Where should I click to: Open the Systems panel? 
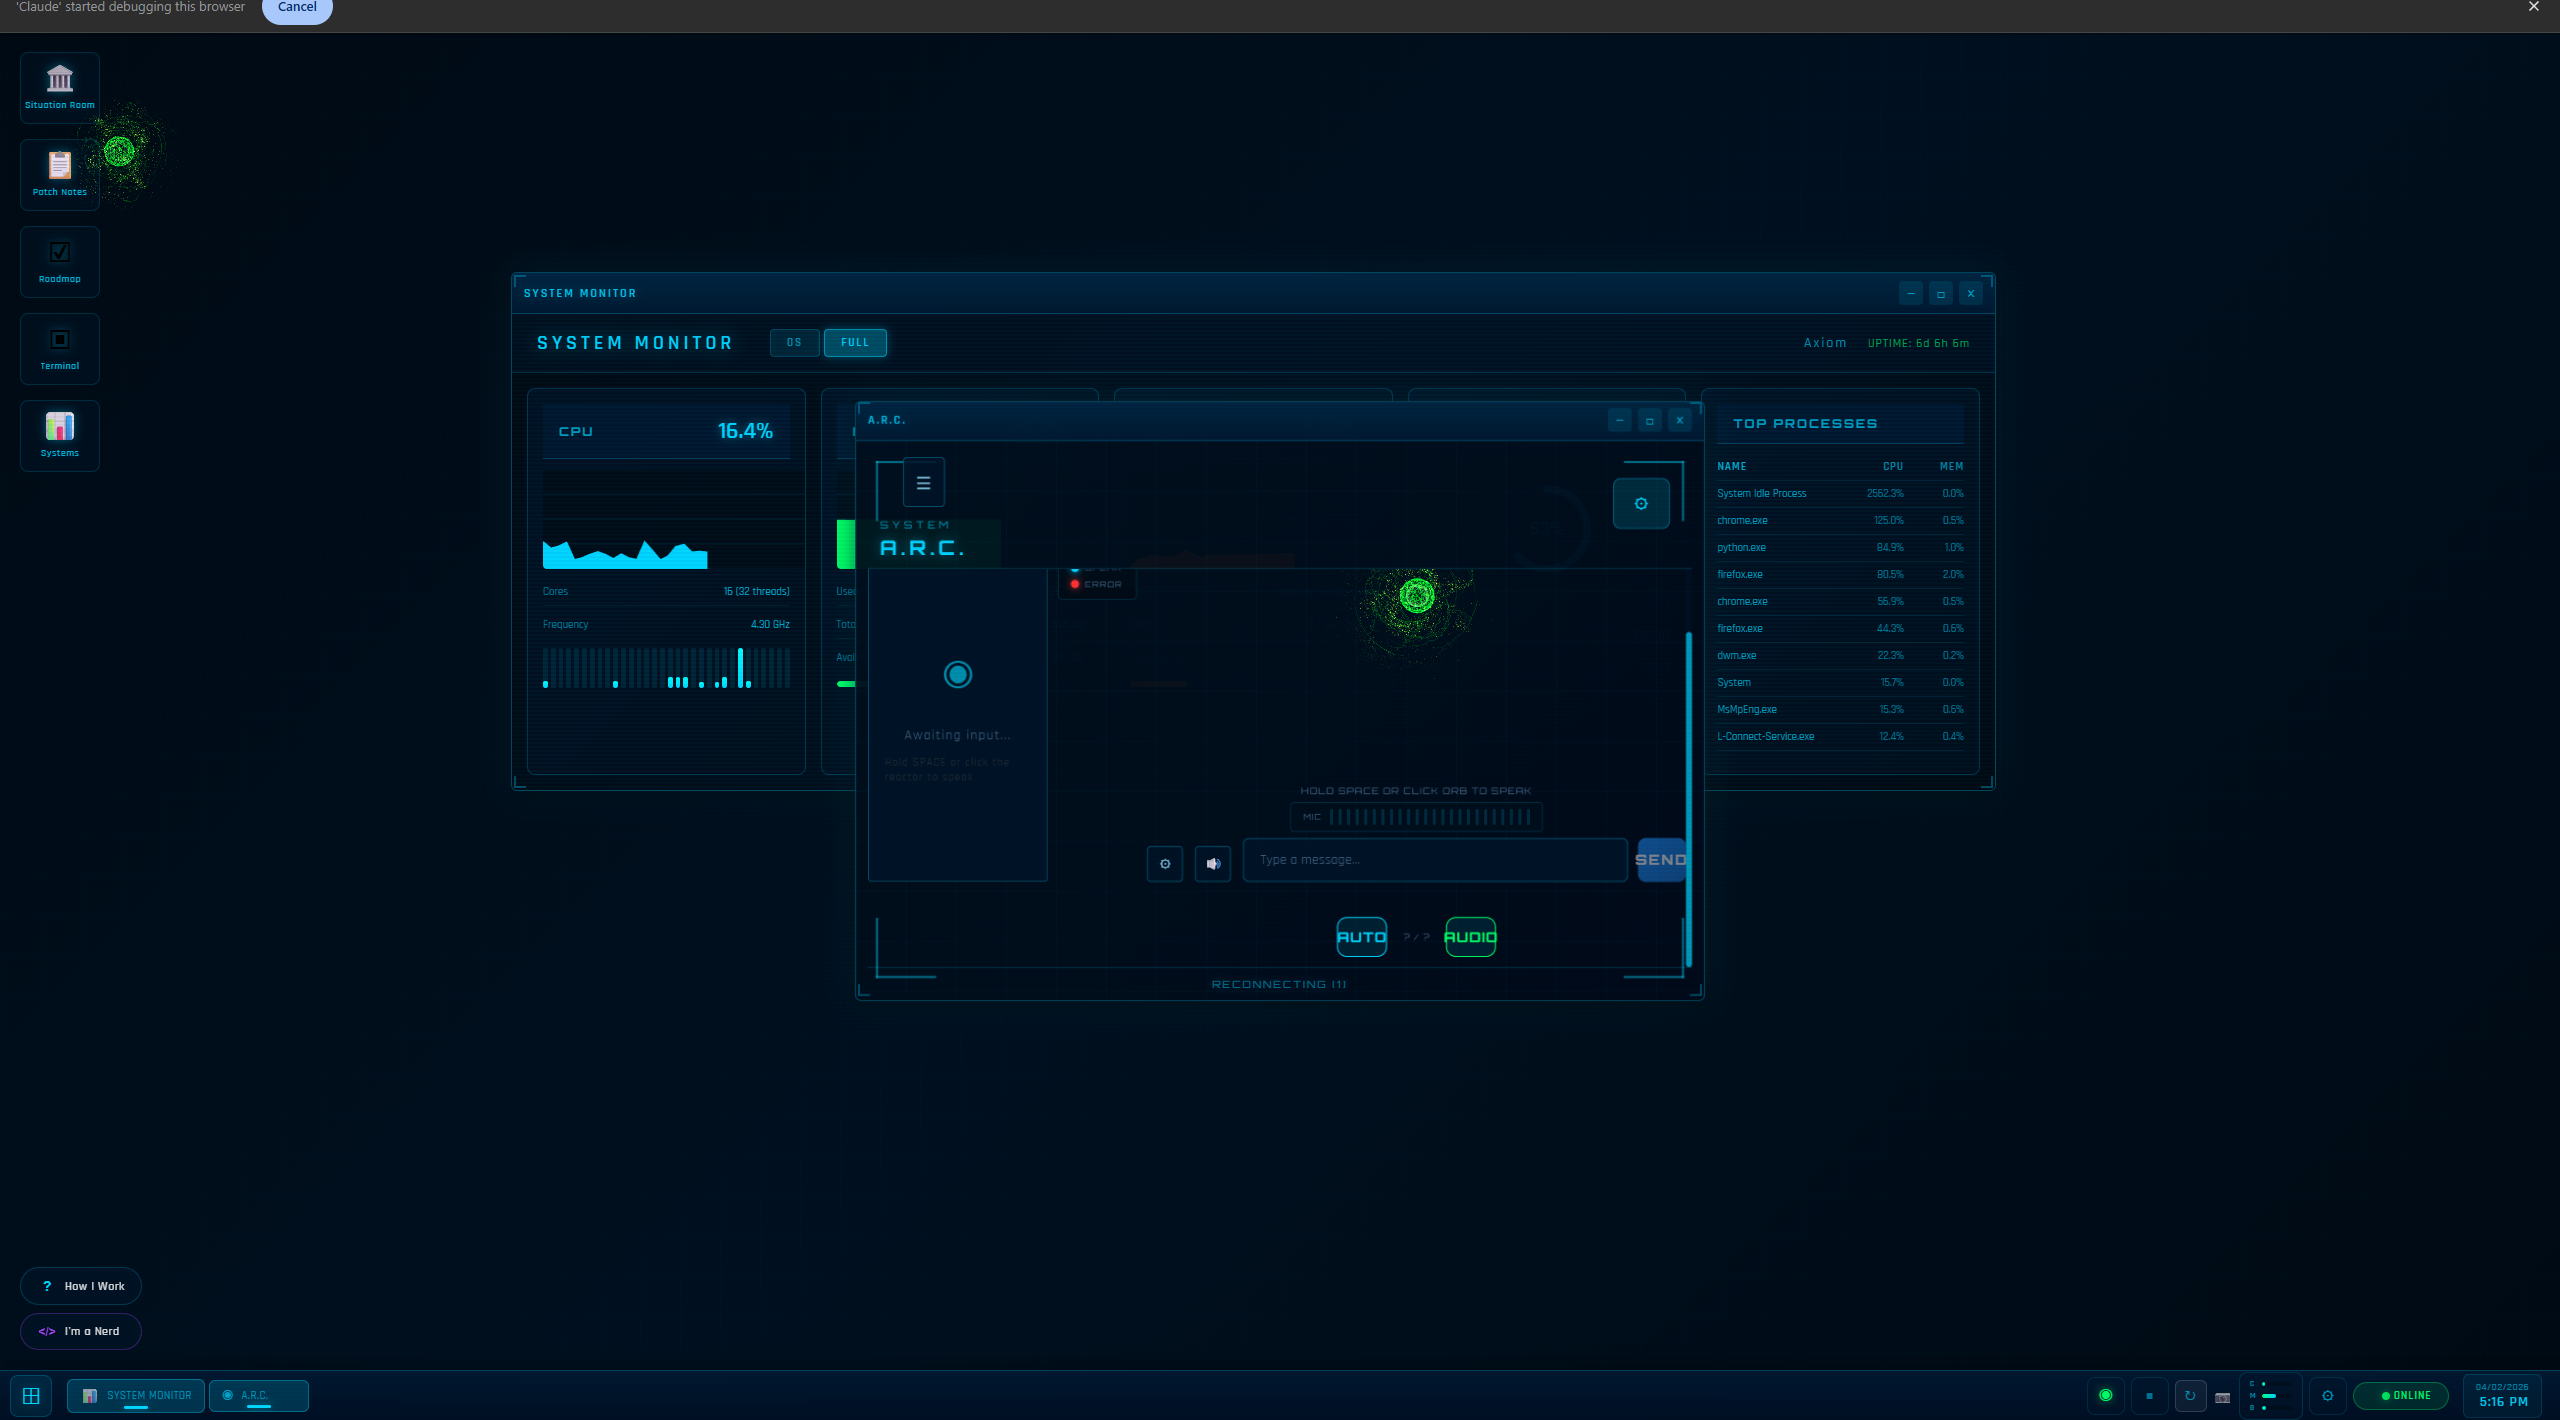[x=59, y=435]
